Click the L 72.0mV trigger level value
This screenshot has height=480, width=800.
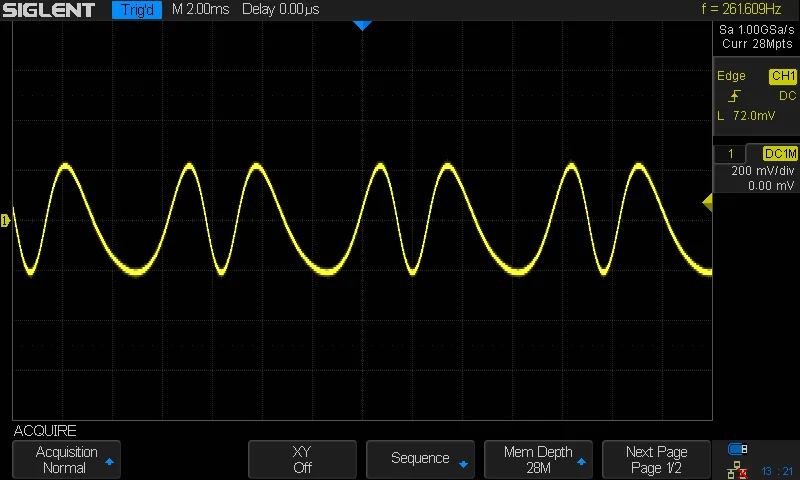click(746, 116)
